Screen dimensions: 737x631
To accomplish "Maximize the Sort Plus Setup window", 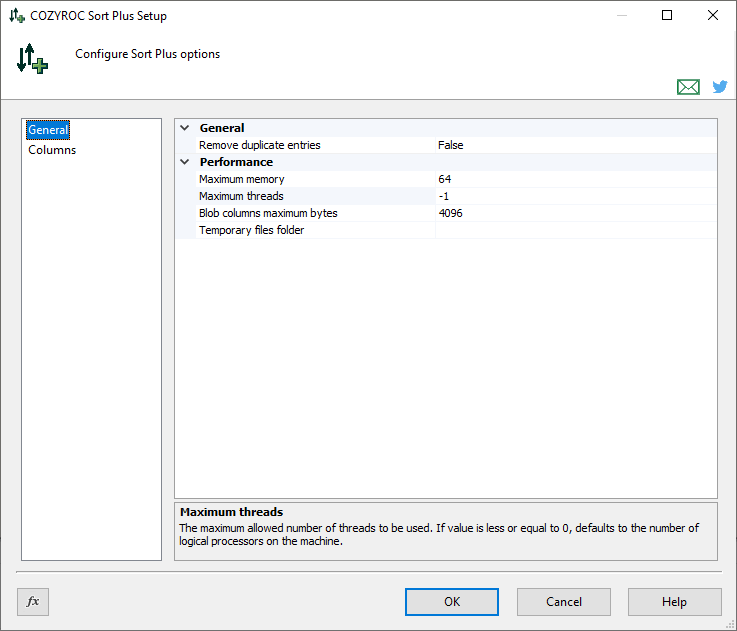I will 666,15.
